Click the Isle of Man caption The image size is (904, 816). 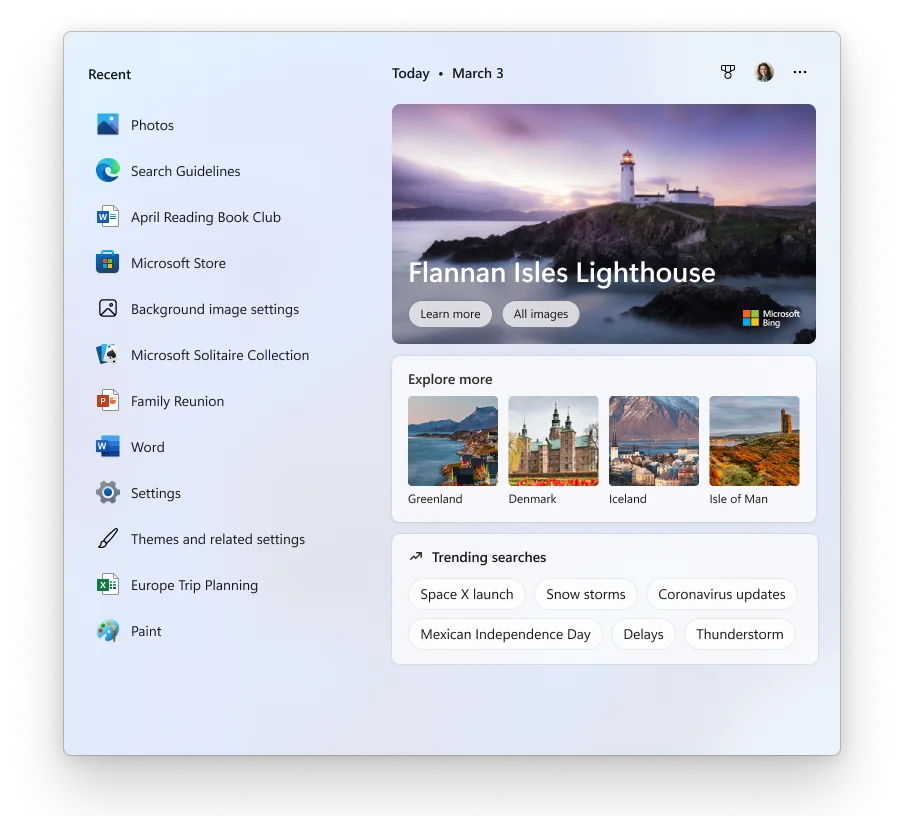[738, 499]
